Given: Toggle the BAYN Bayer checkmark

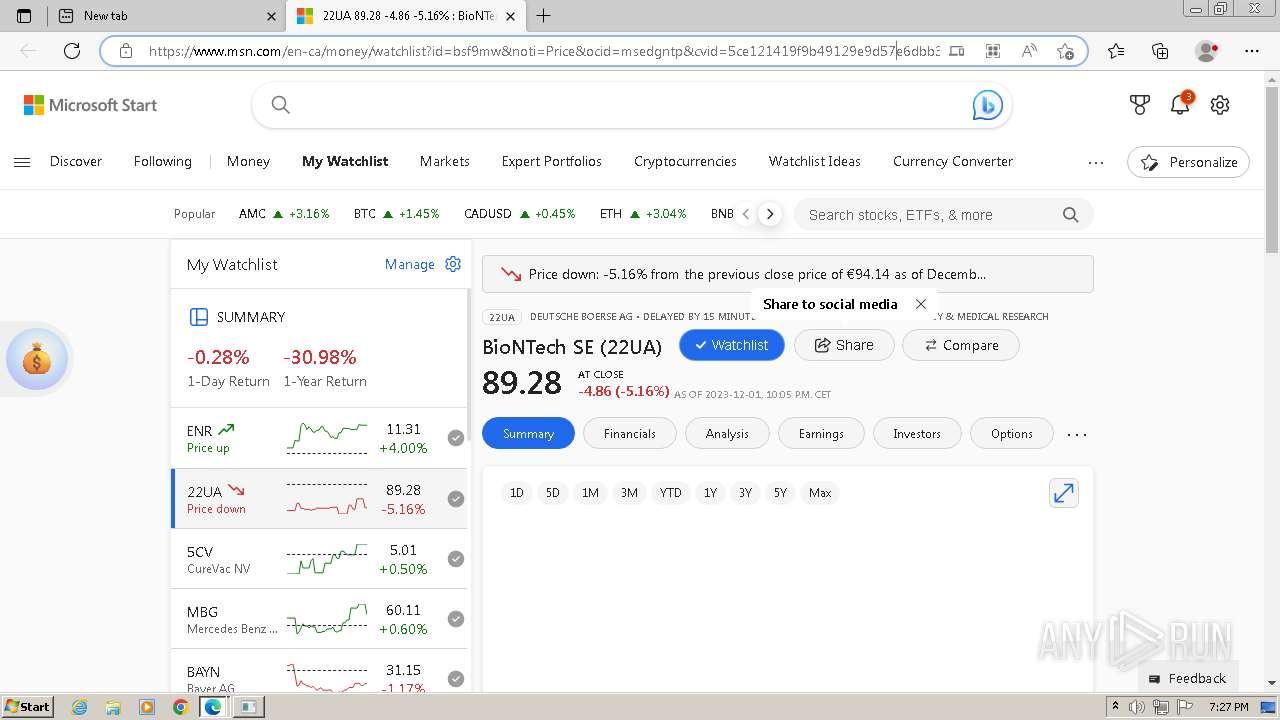Looking at the screenshot, I should coord(456,679).
